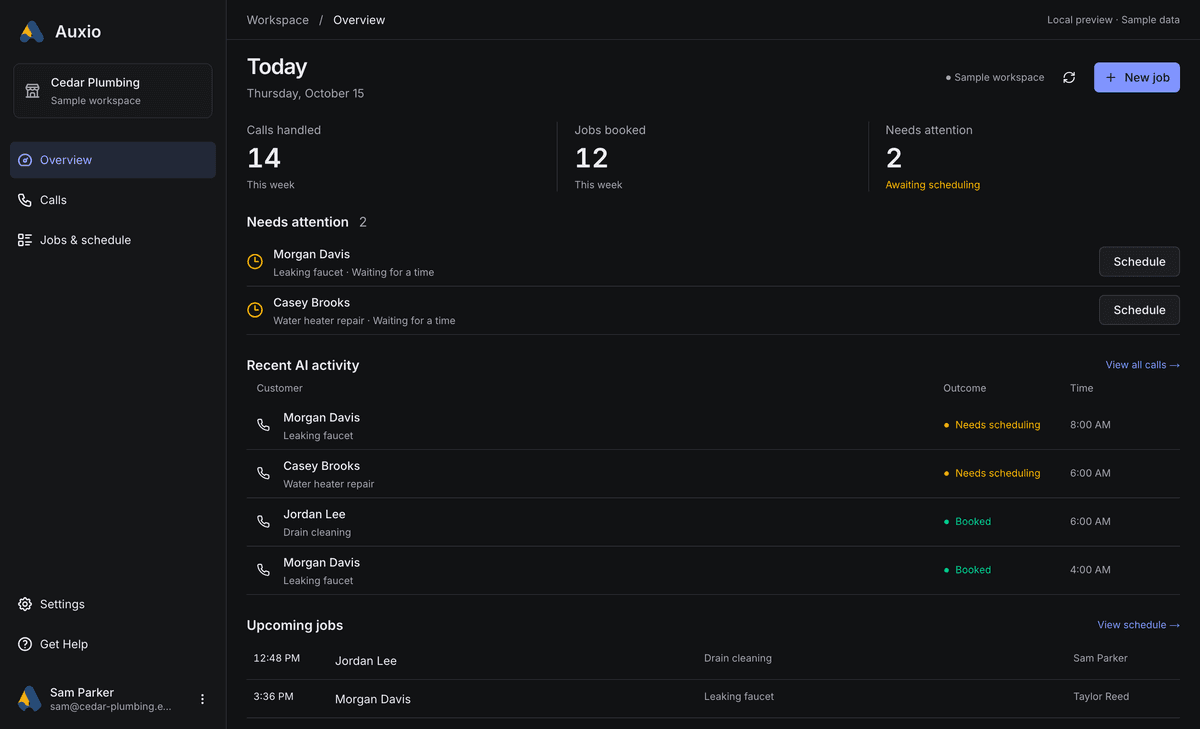Click Needs scheduling outcome at 8:00 AM
This screenshot has width=1200, height=729.
(992, 425)
